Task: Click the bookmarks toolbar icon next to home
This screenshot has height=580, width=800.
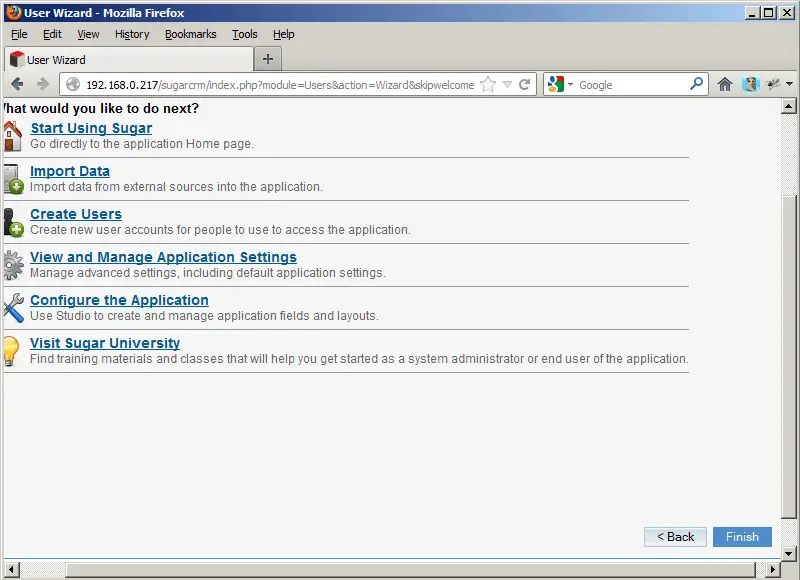Action: coord(751,84)
